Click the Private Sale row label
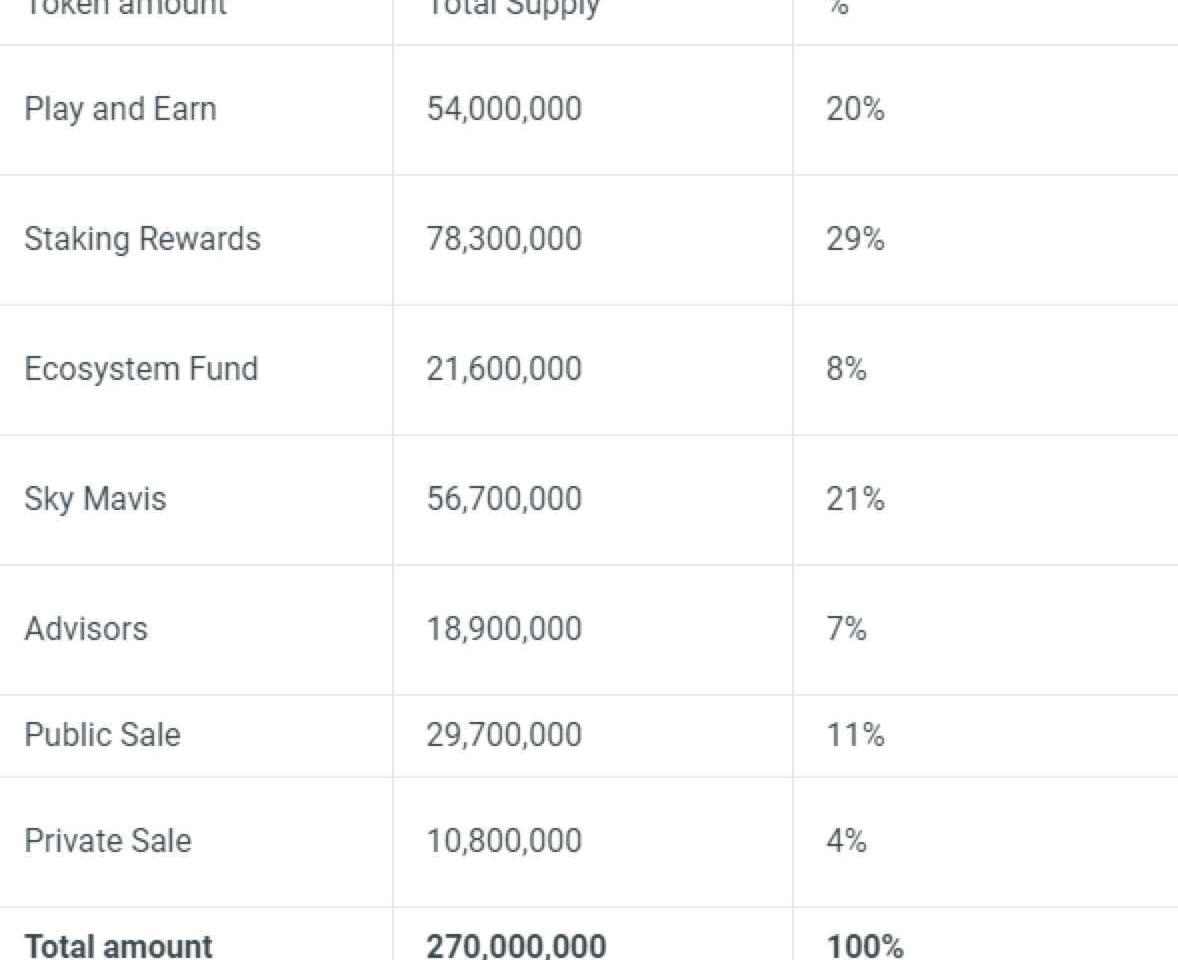This screenshot has height=960, width=1178. click(108, 841)
